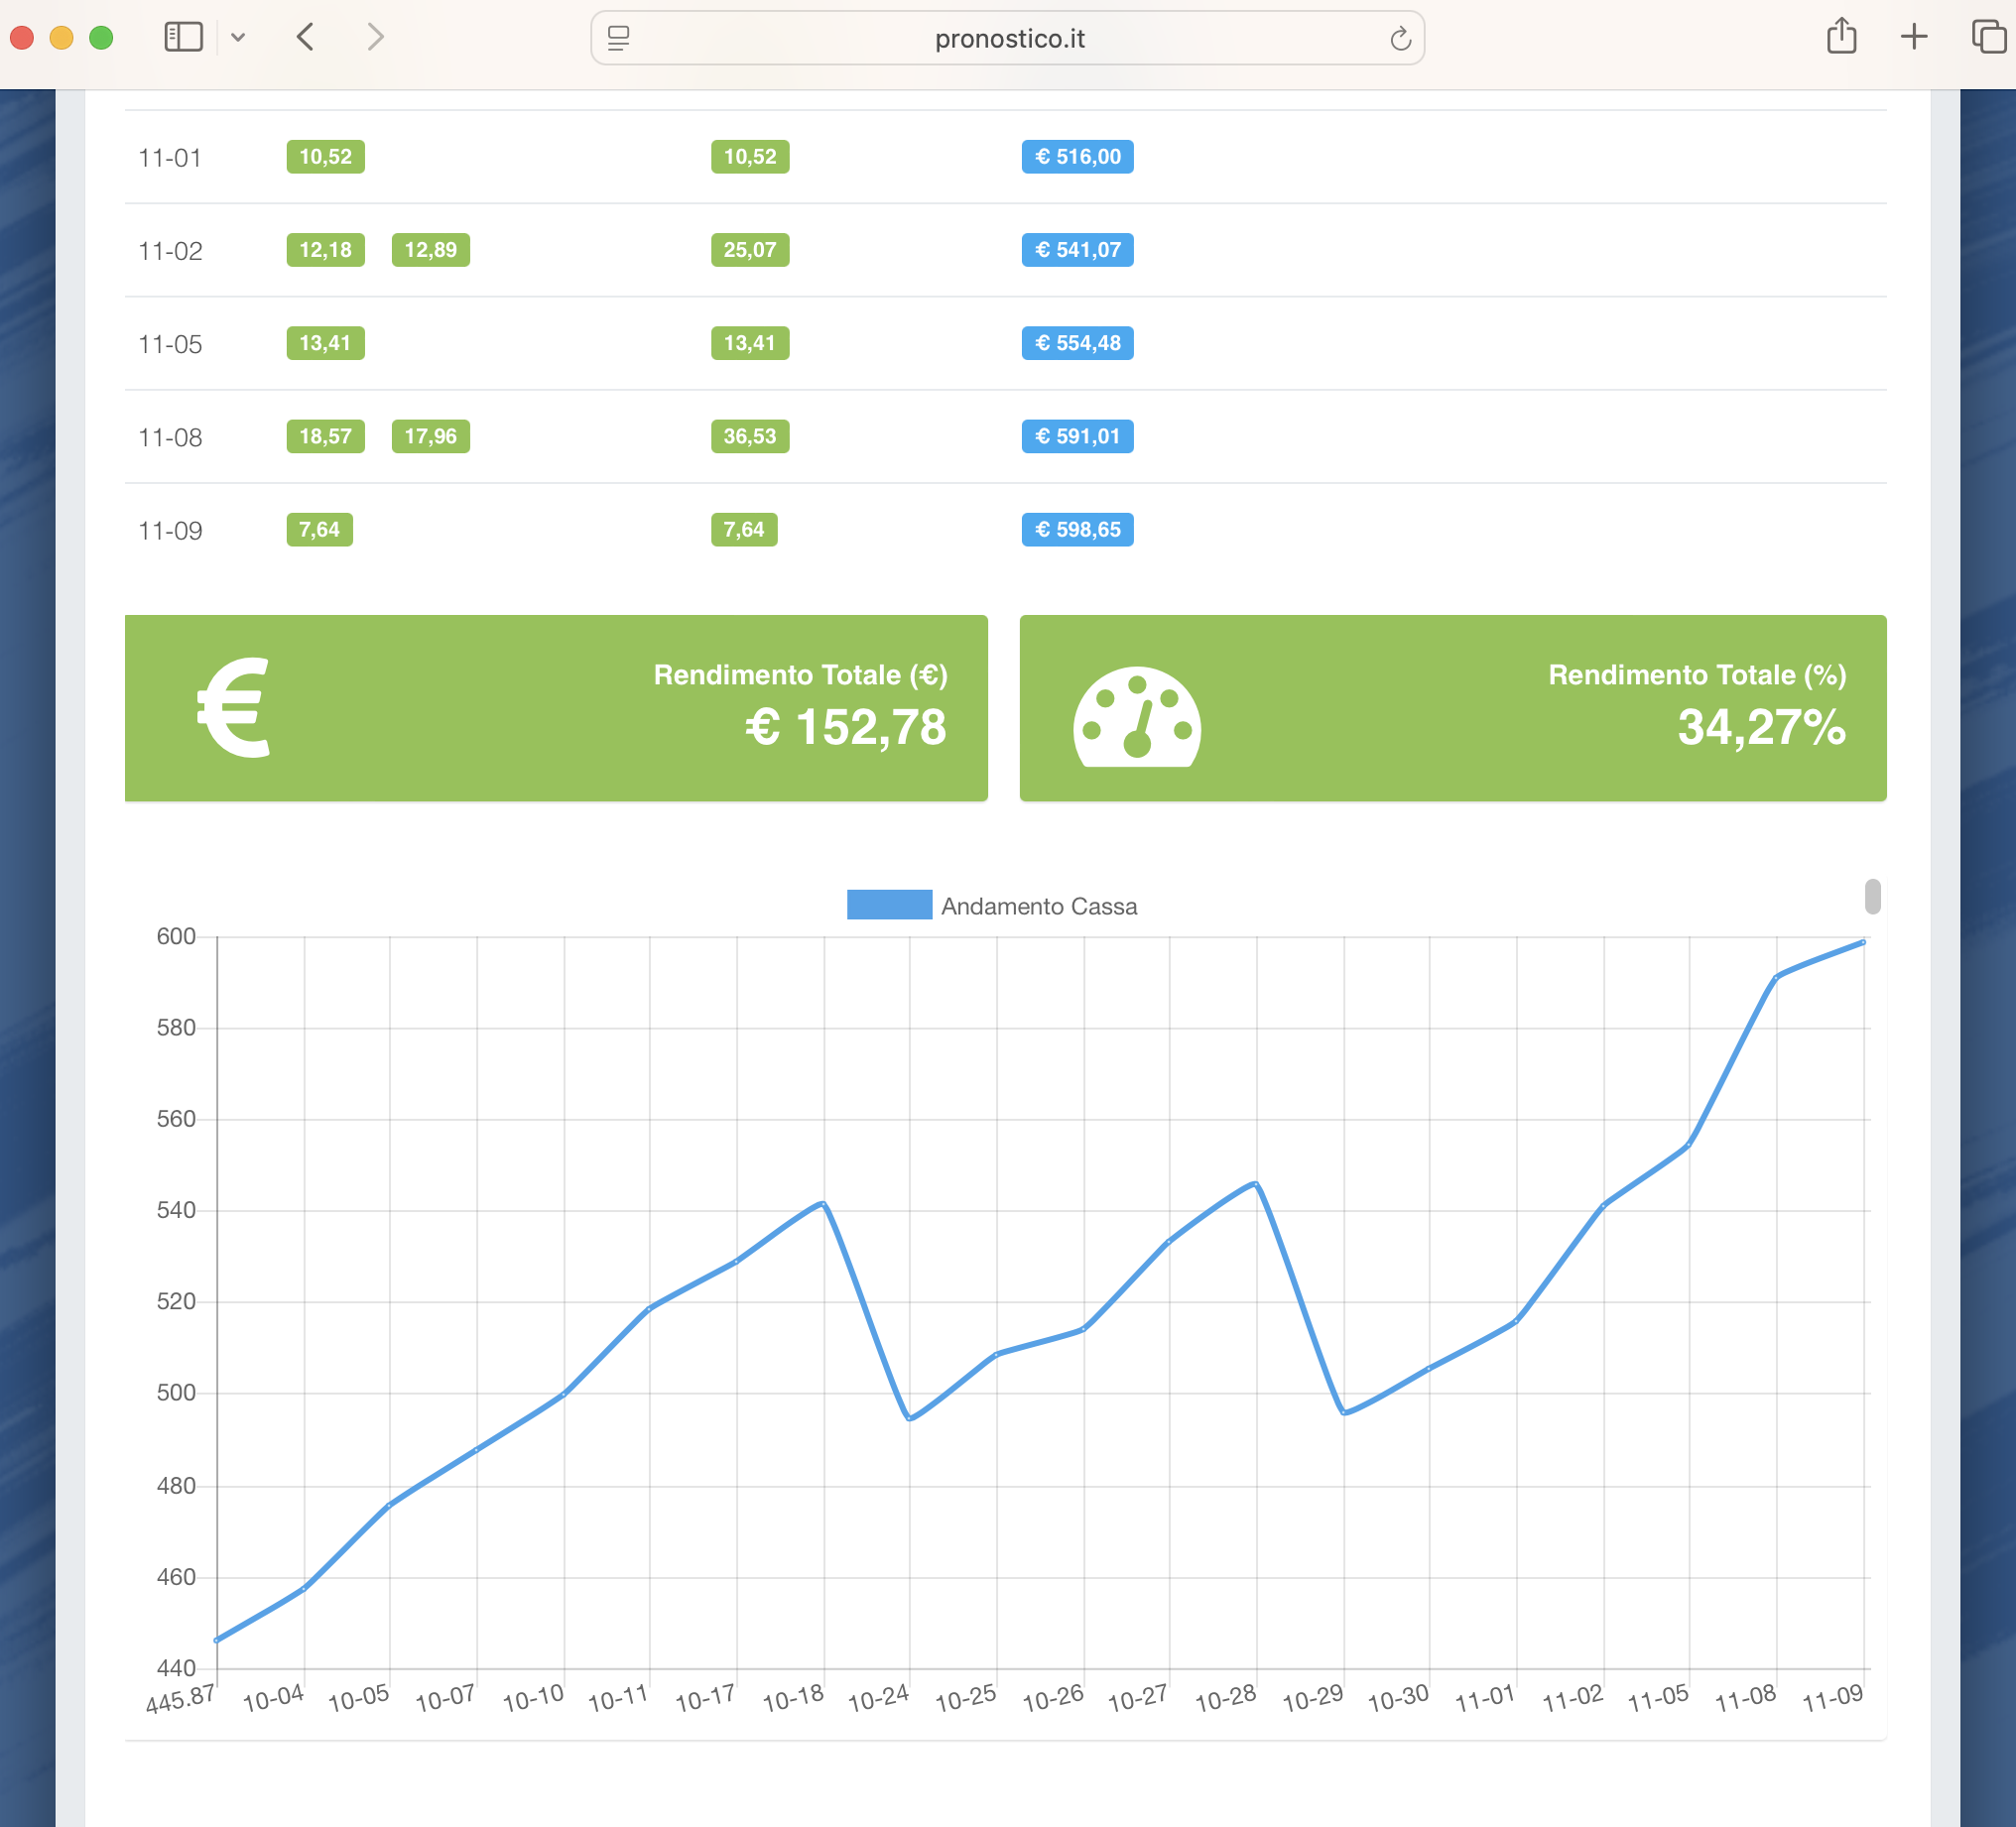2016x1827 pixels.
Task: Open the Share menu icon
Action: (x=1841, y=37)
